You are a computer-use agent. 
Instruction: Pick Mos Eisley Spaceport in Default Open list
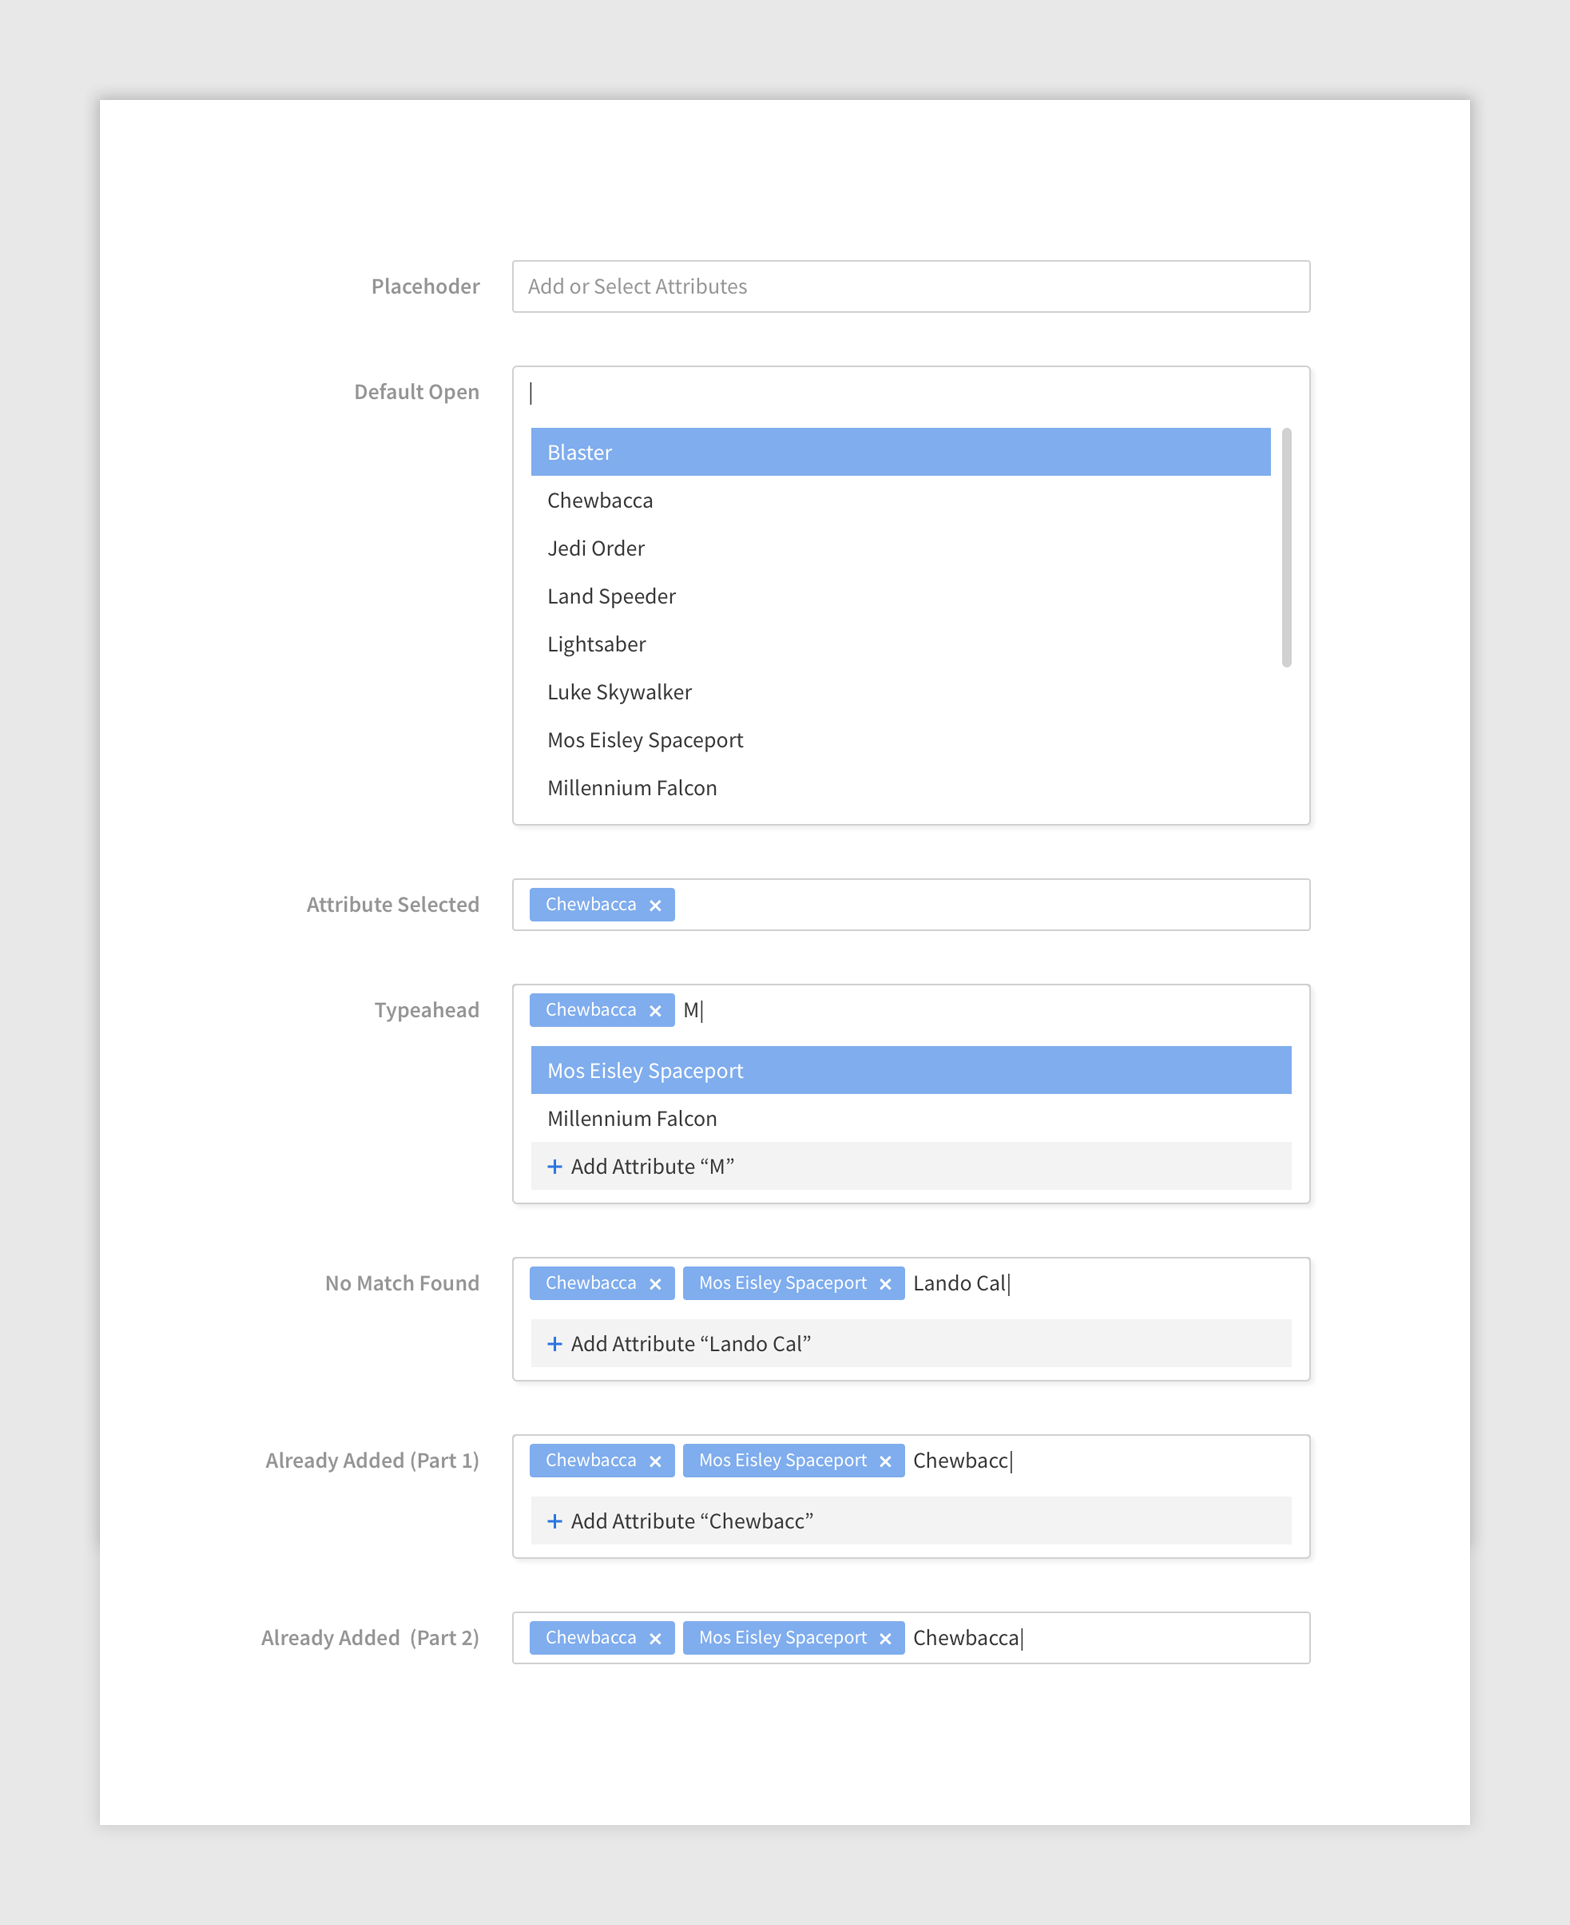pos(900,740)
